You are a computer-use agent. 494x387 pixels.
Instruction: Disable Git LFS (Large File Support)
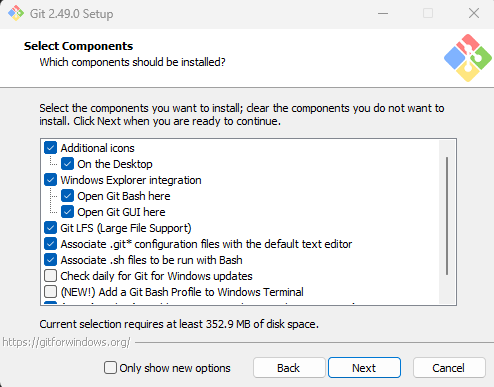click(x=50, y=228)
